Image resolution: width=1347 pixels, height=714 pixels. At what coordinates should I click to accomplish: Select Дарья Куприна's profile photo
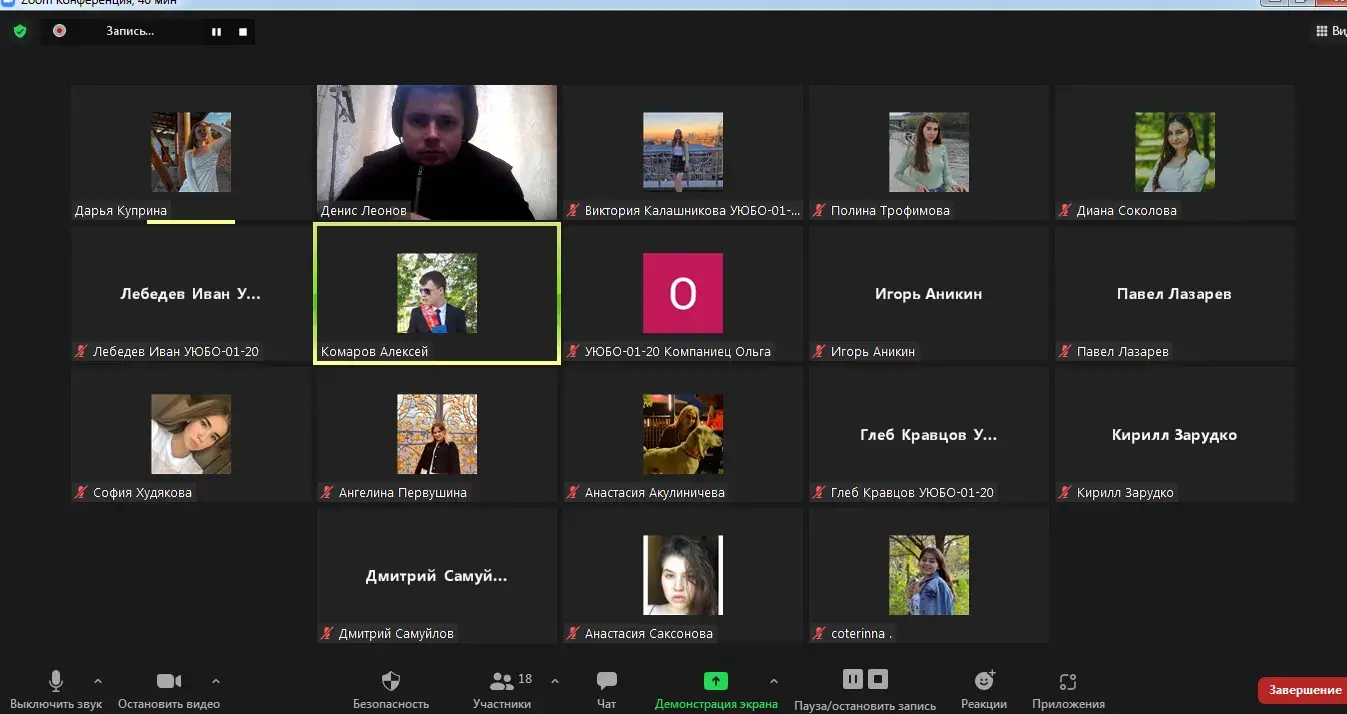tap(191, 152)
